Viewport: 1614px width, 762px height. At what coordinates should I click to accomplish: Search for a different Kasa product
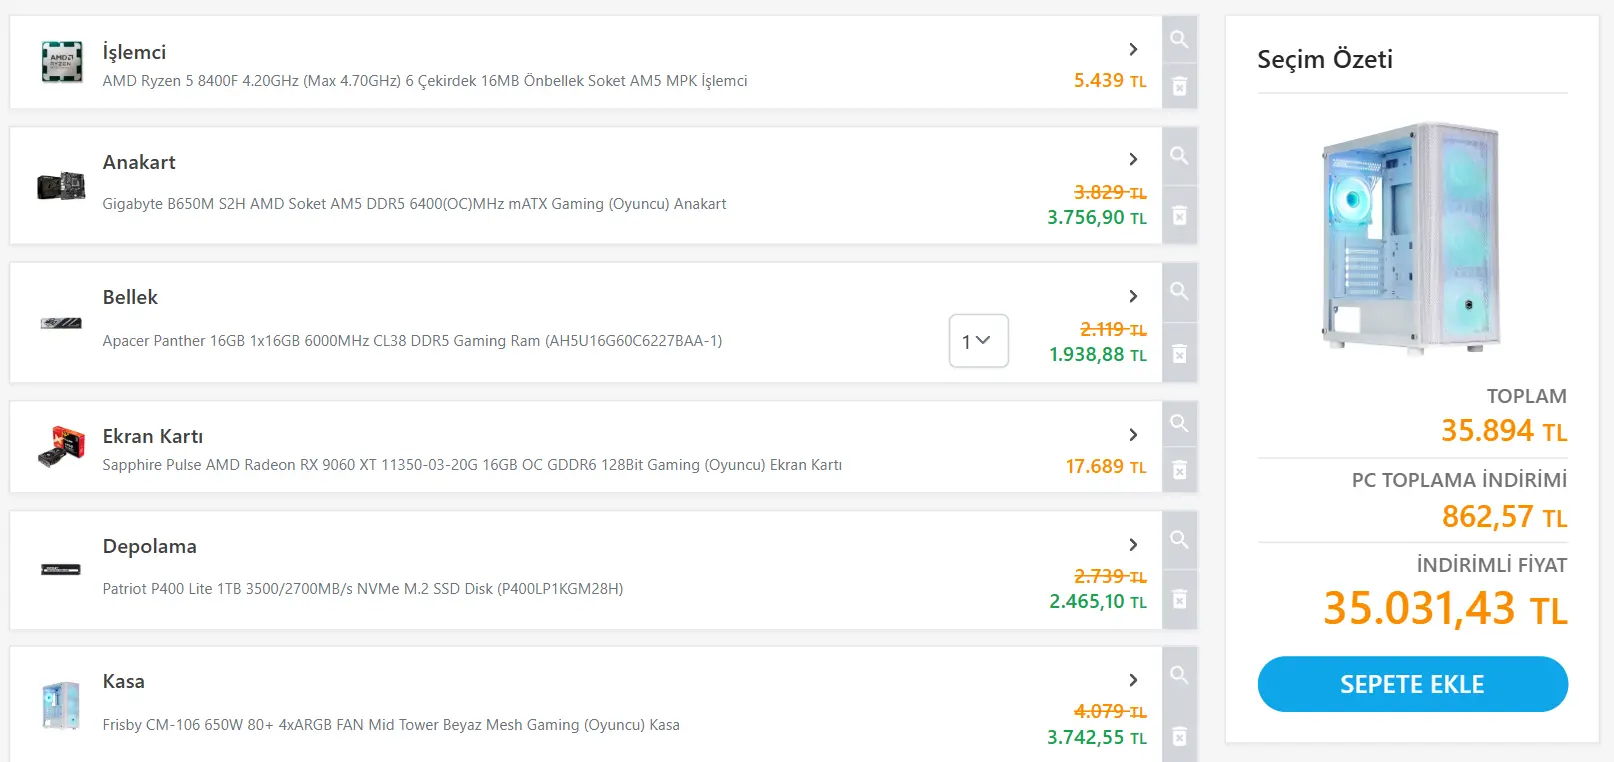1180,676
